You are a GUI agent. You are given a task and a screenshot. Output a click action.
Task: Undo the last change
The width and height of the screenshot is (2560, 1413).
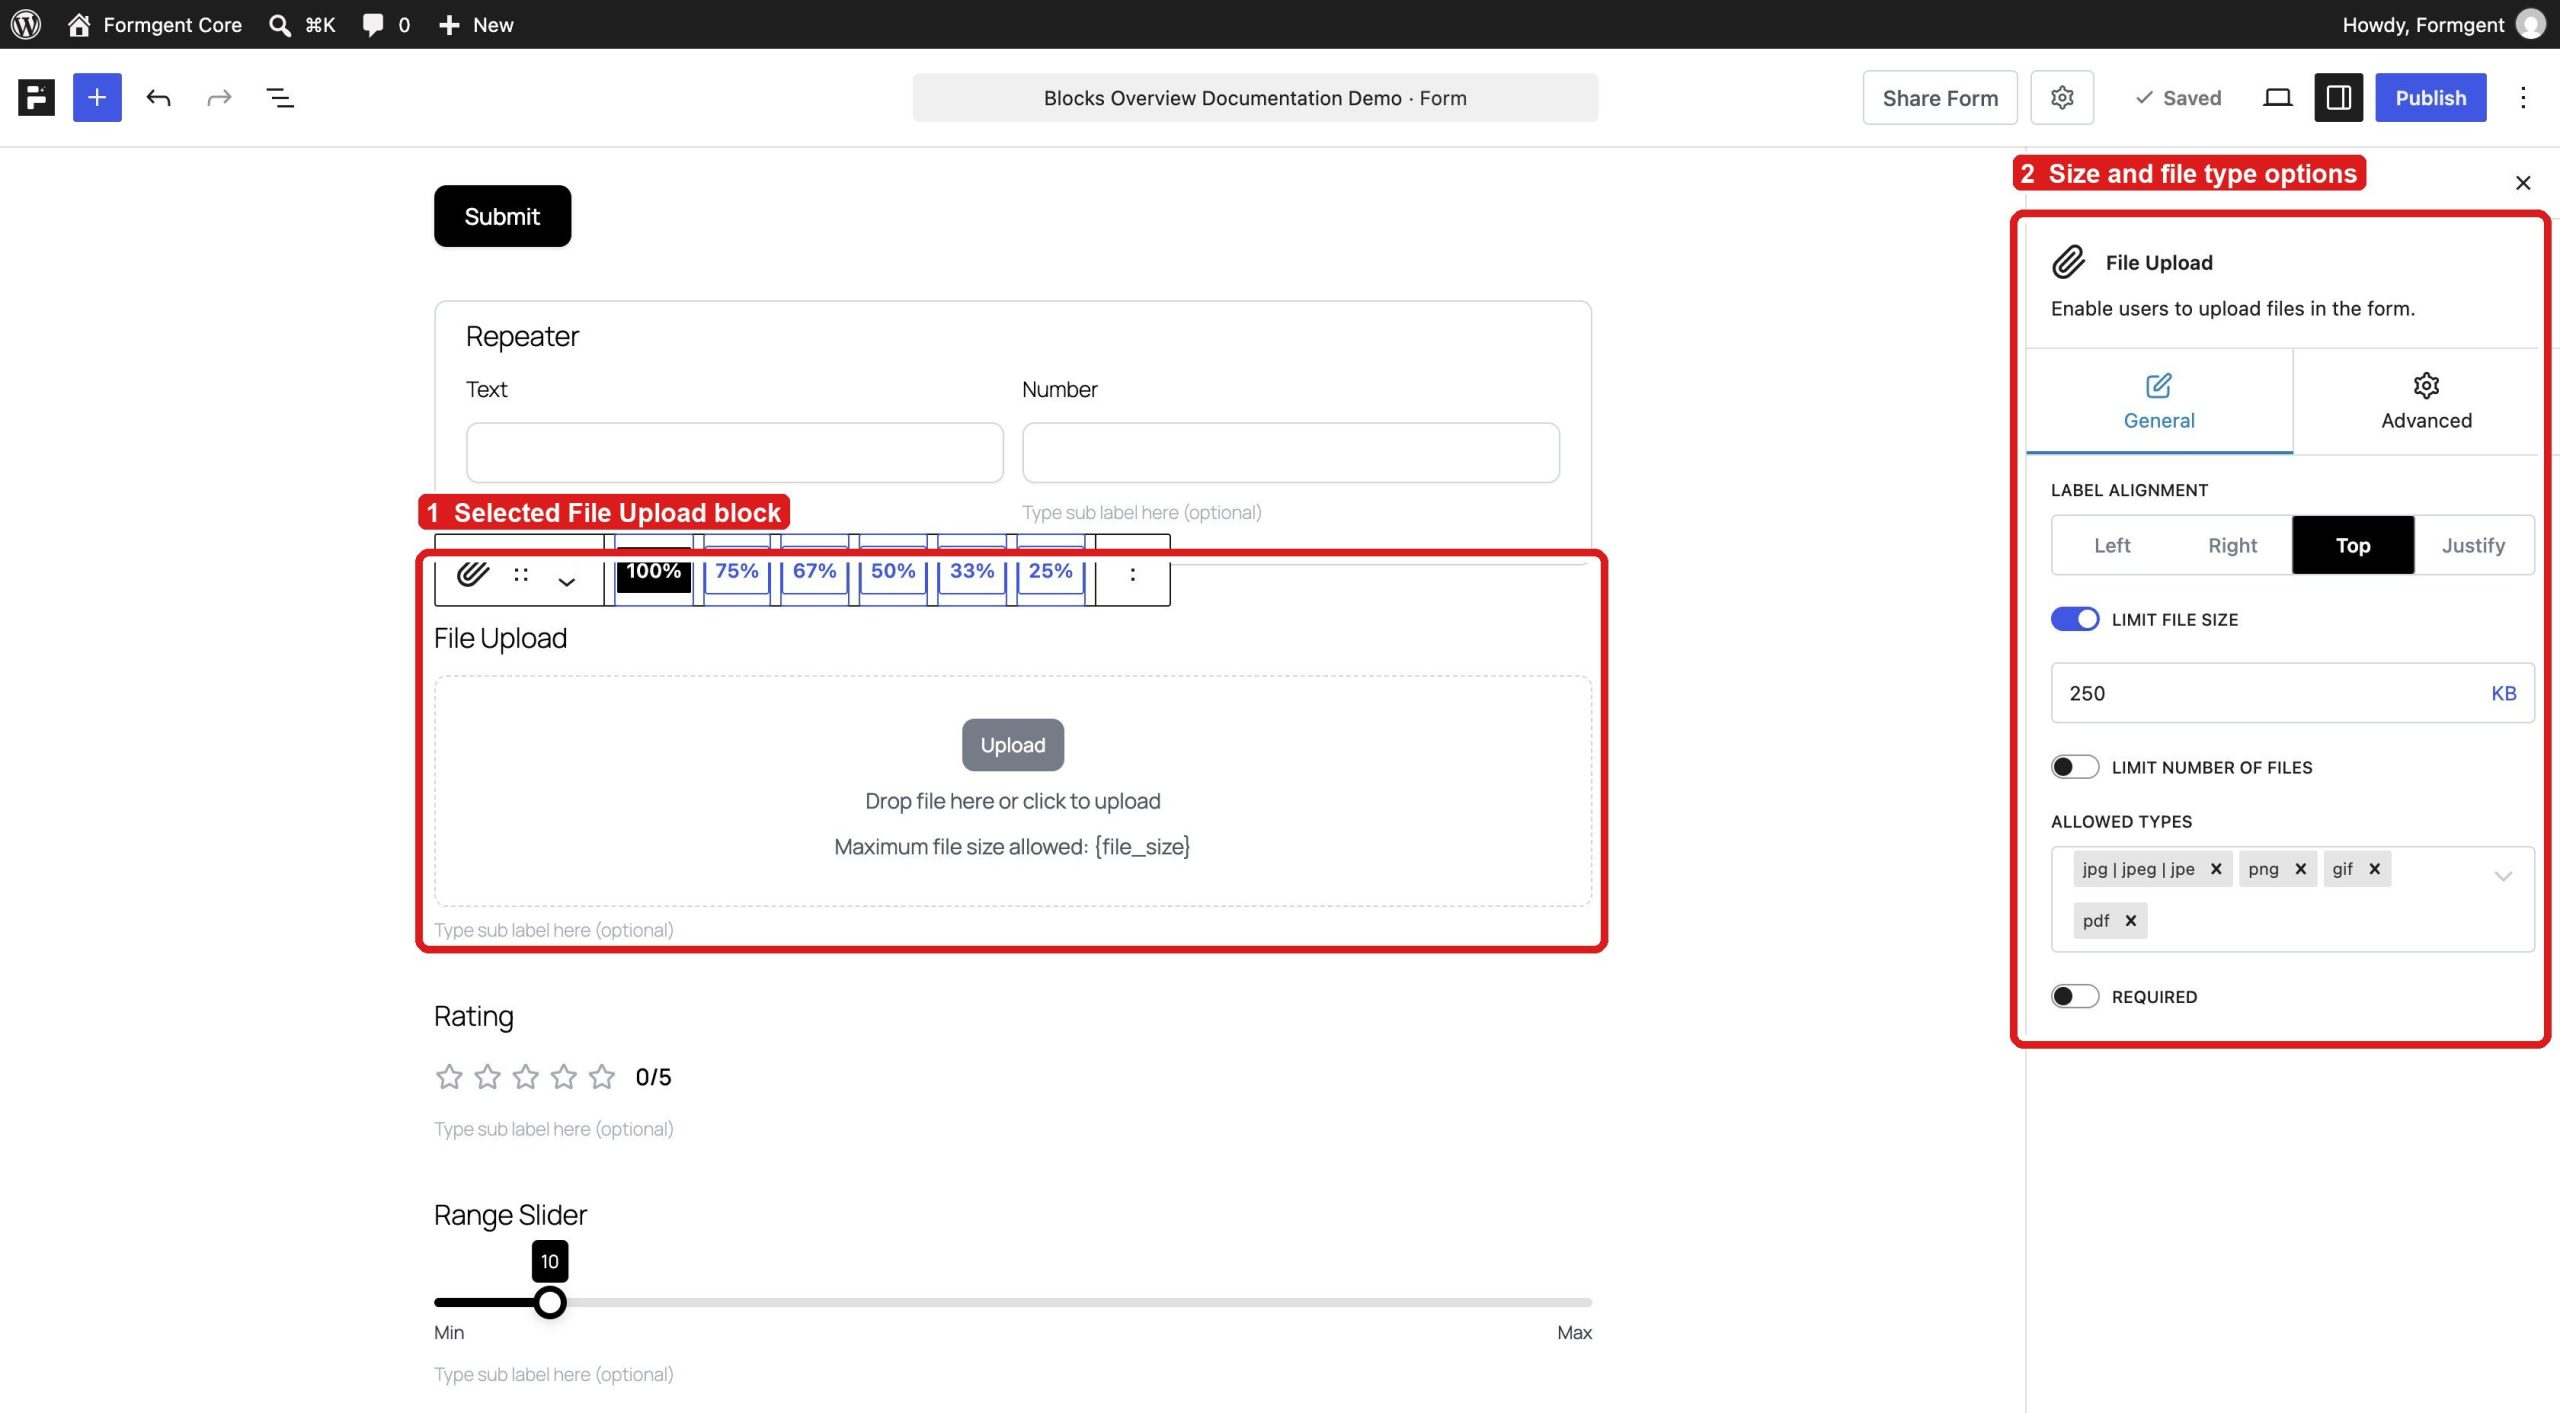[x=158, y=97]
